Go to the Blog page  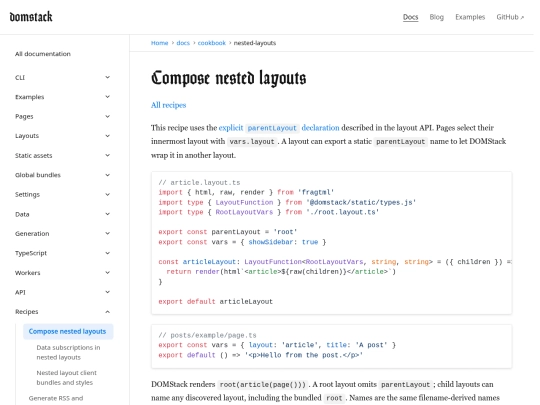436,17
